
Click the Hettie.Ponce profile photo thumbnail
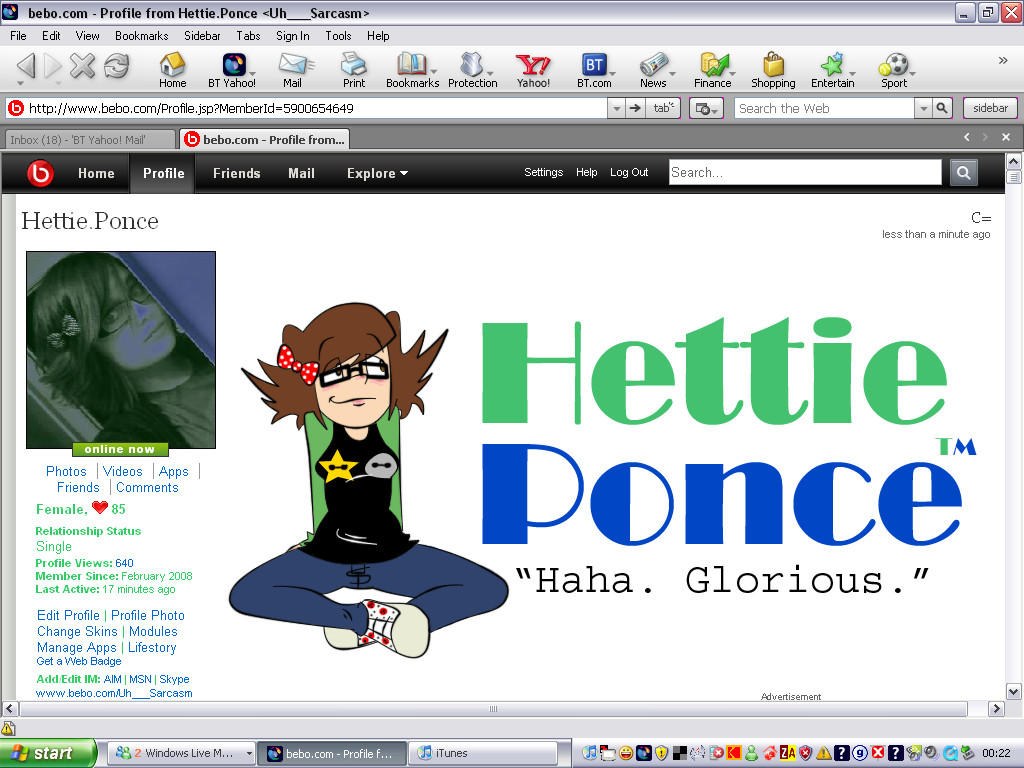coord(121,350)
